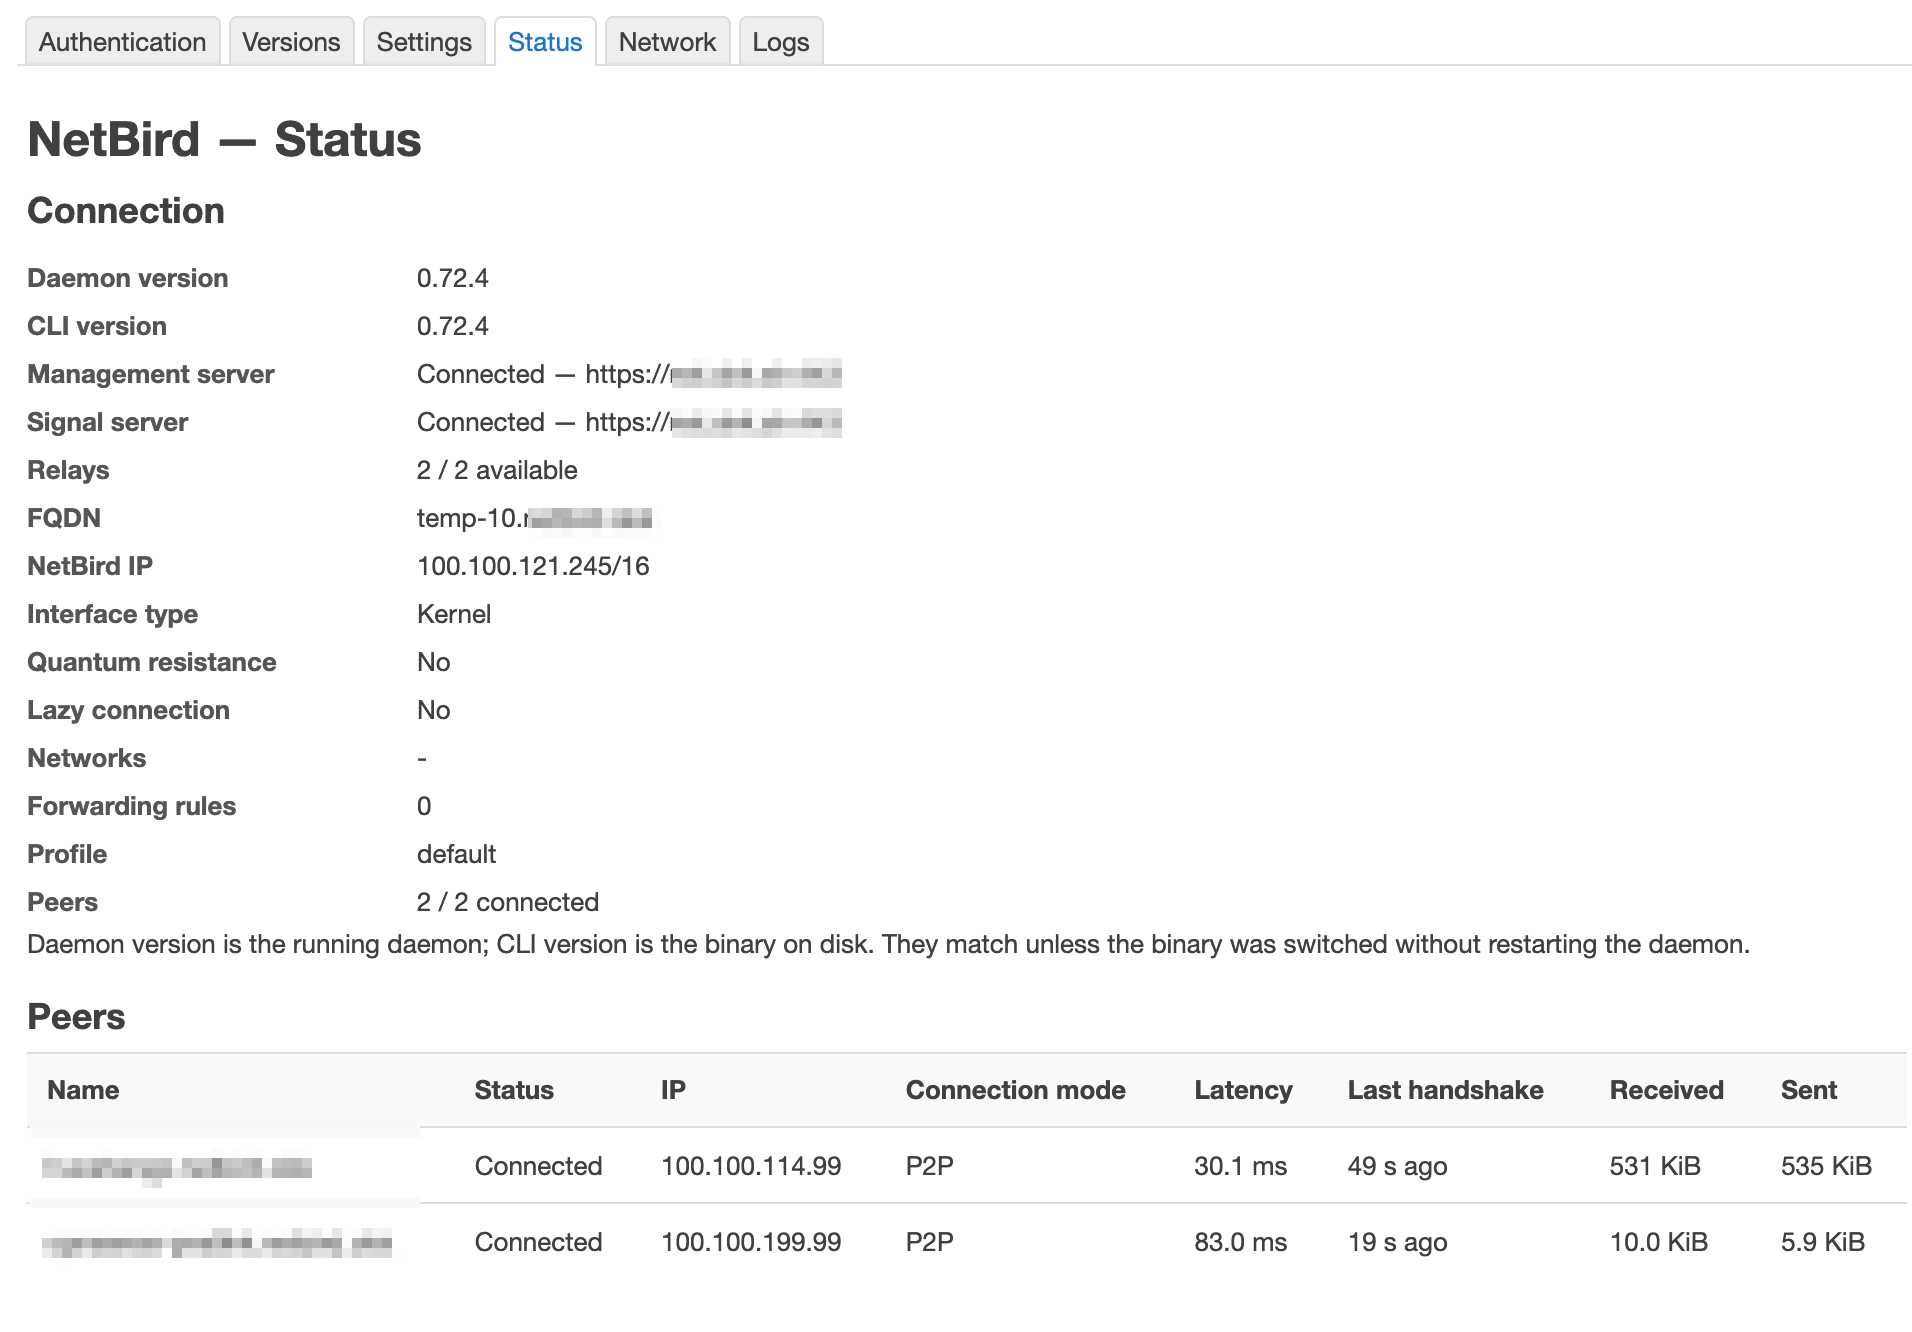This screenshot has width=1912, height=1332.
Task: Click the Last handshake column header
Action: pos(1445,1090)
